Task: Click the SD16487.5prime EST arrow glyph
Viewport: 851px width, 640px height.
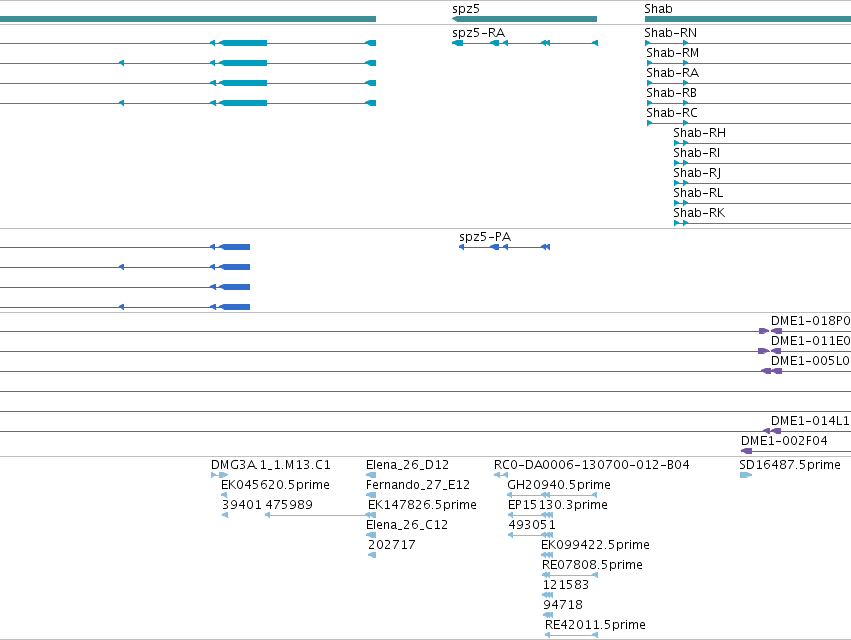Action: click(x=746, y=476)
